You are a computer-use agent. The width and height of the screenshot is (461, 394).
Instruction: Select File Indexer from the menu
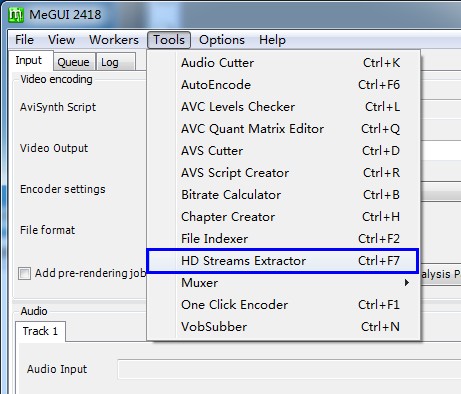point(283,239)
